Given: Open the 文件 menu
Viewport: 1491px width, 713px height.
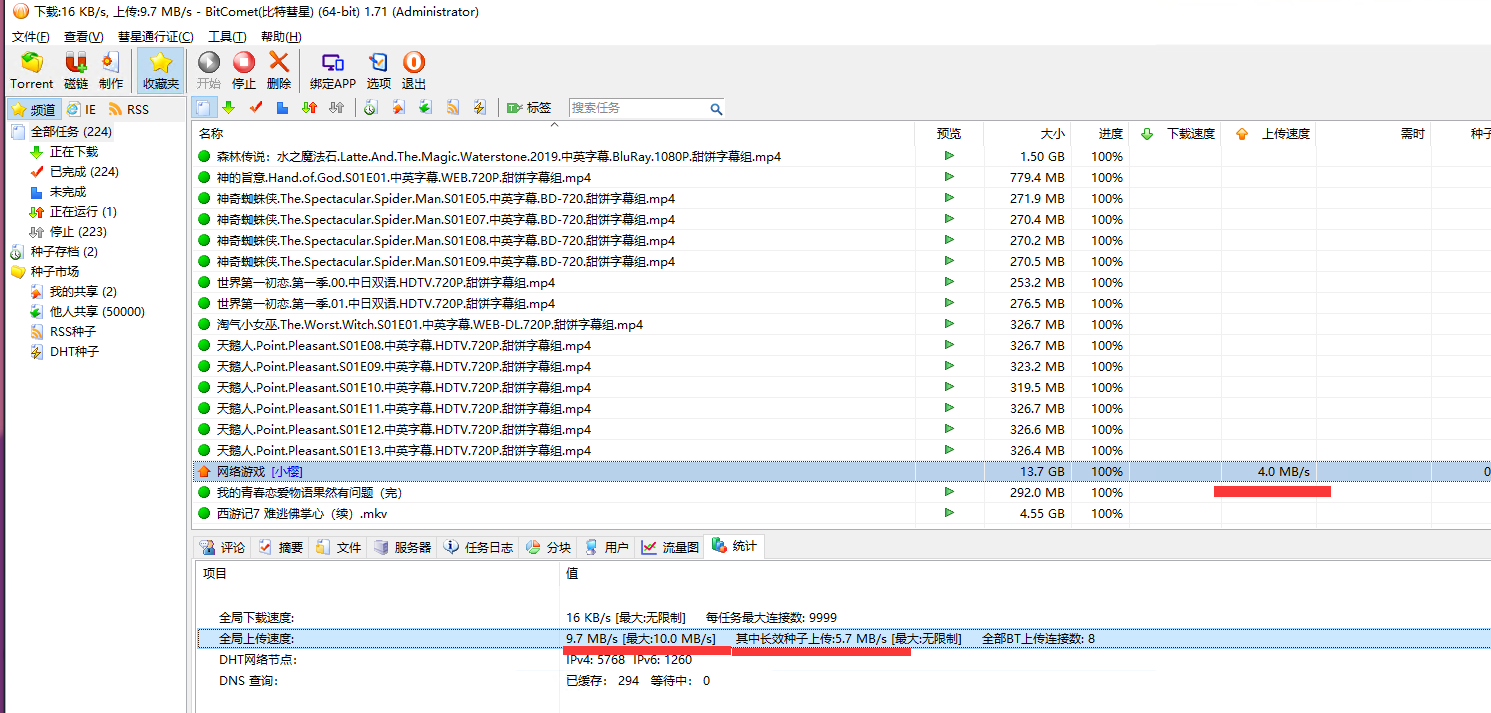Looking at the screenshot, I should coord(31,37).
